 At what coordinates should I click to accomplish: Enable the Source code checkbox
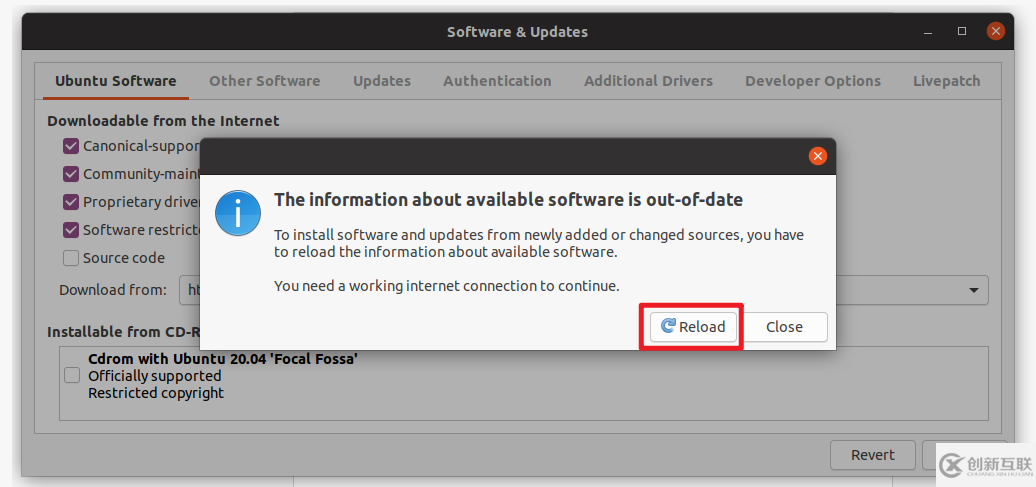(x=71, y=258)
